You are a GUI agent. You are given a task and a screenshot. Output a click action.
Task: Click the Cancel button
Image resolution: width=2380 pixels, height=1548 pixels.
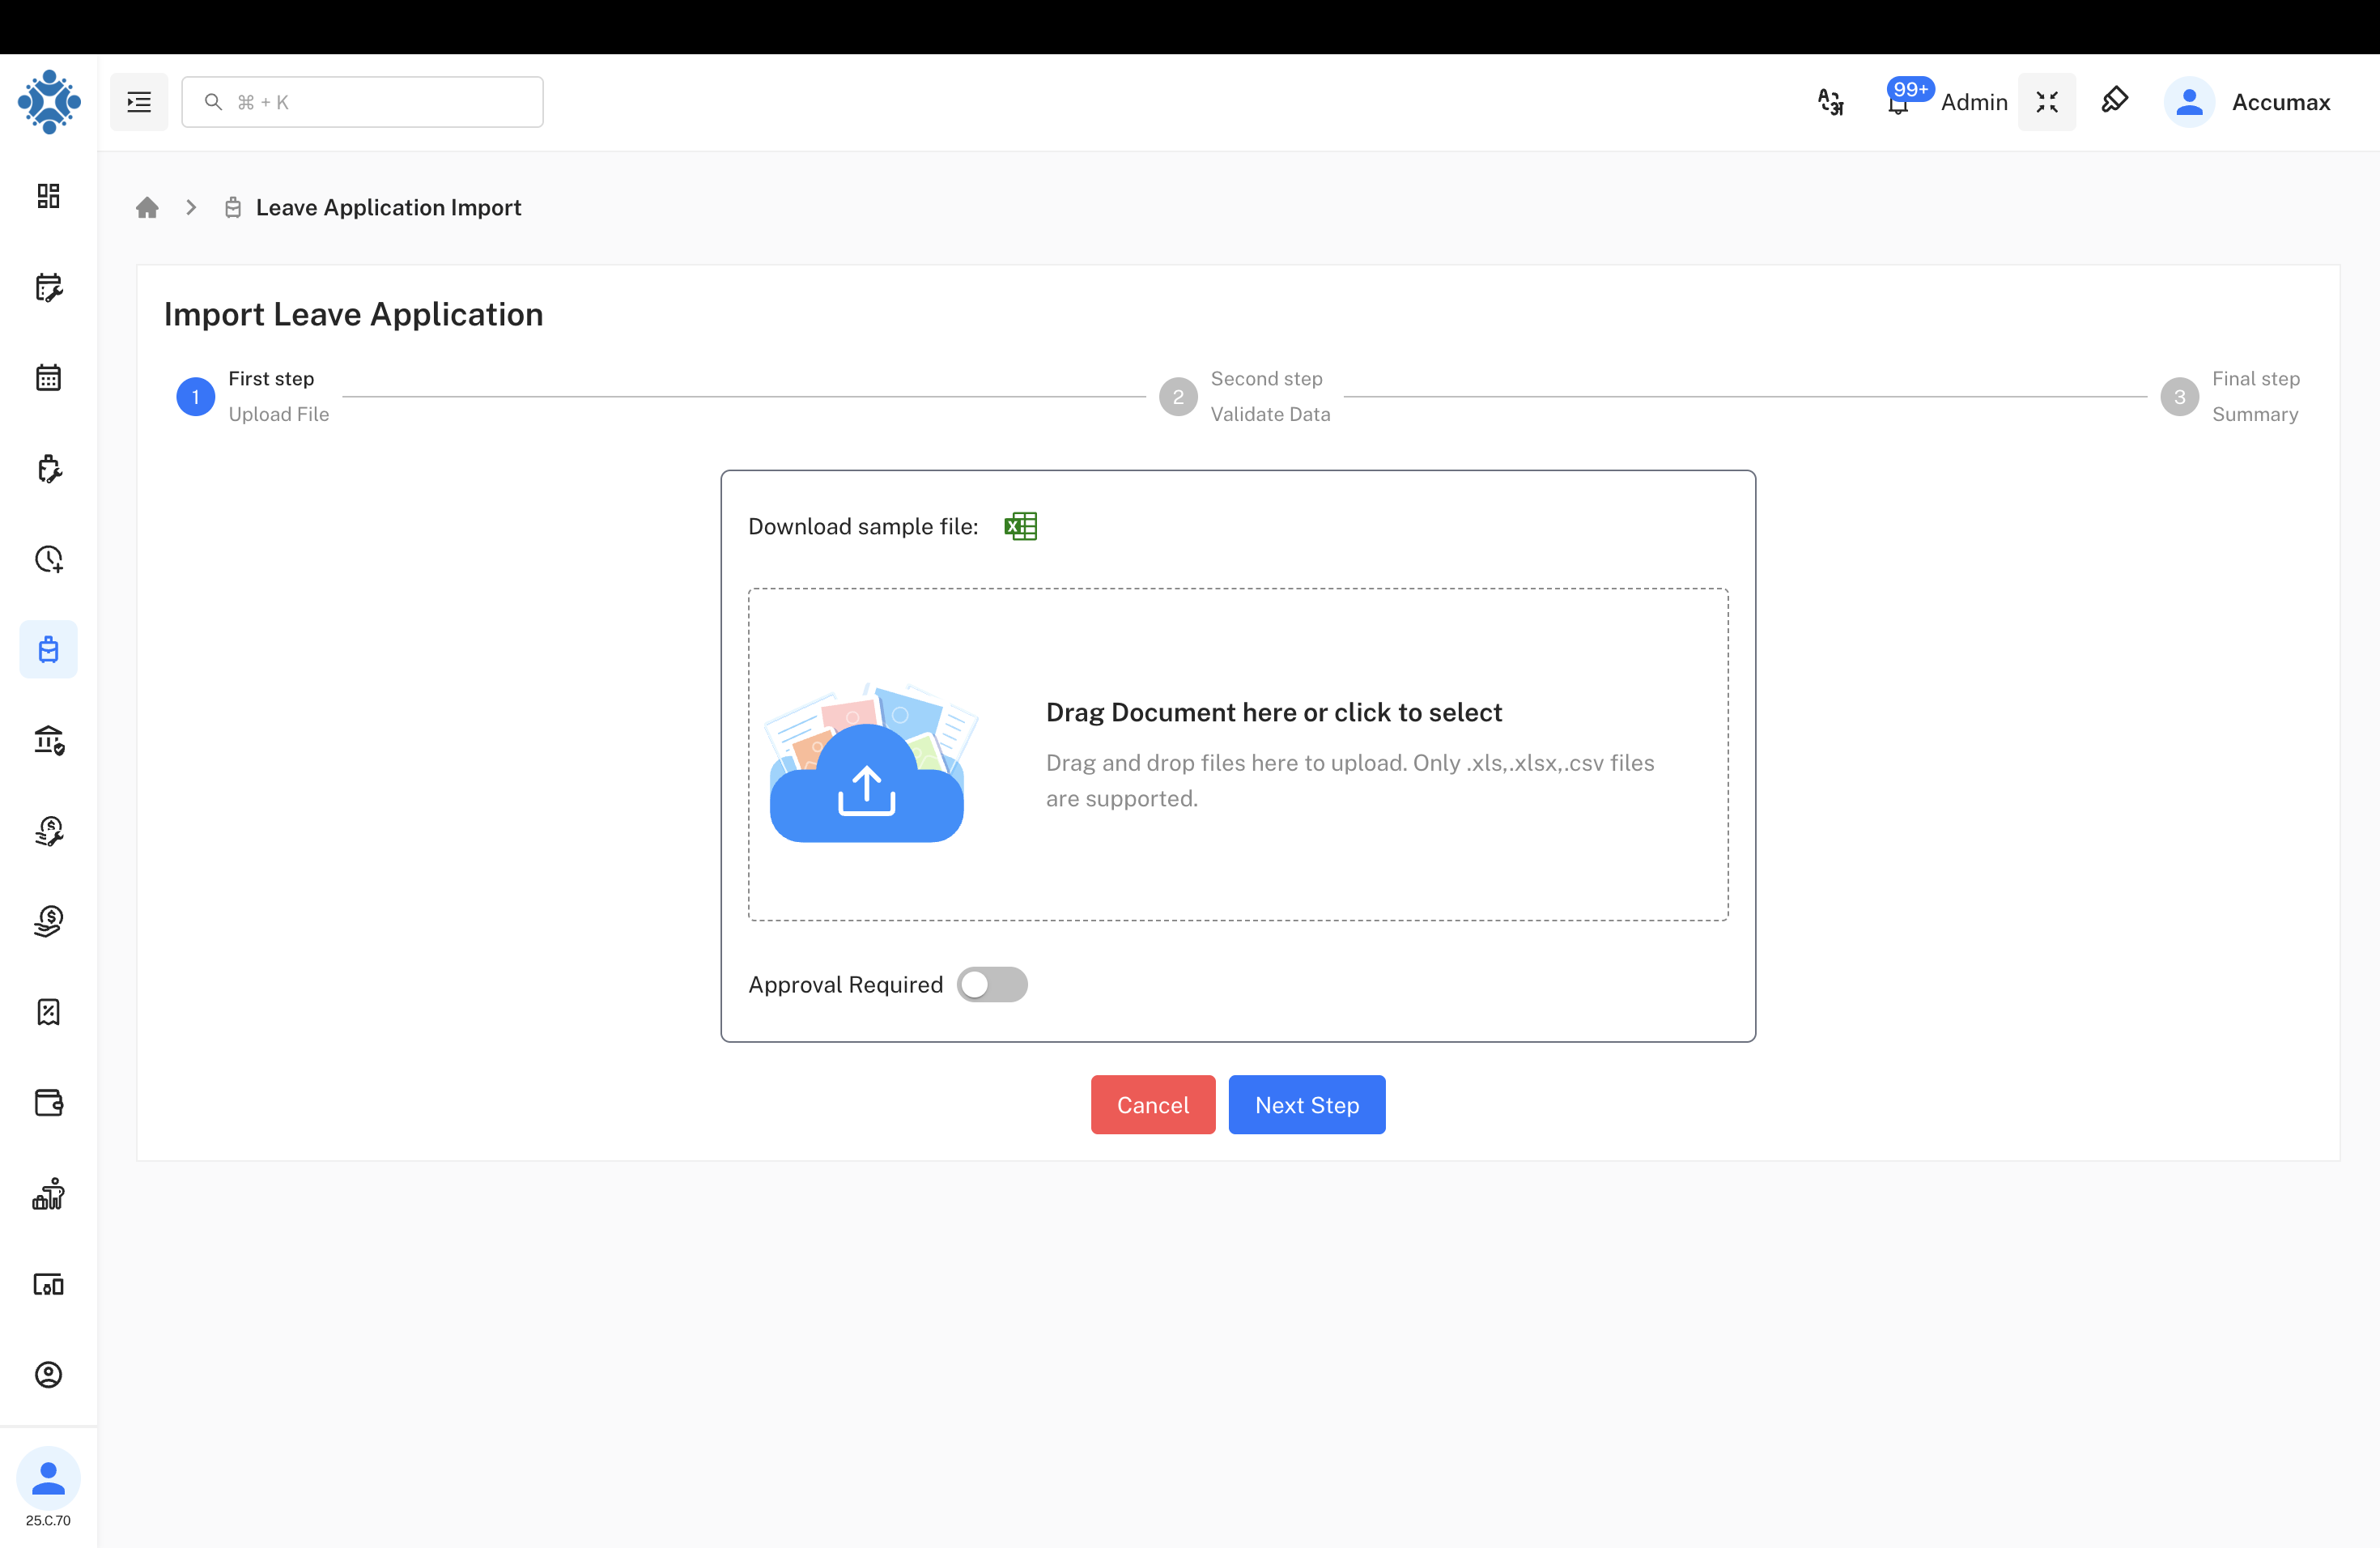[x=1152, y=1104]
